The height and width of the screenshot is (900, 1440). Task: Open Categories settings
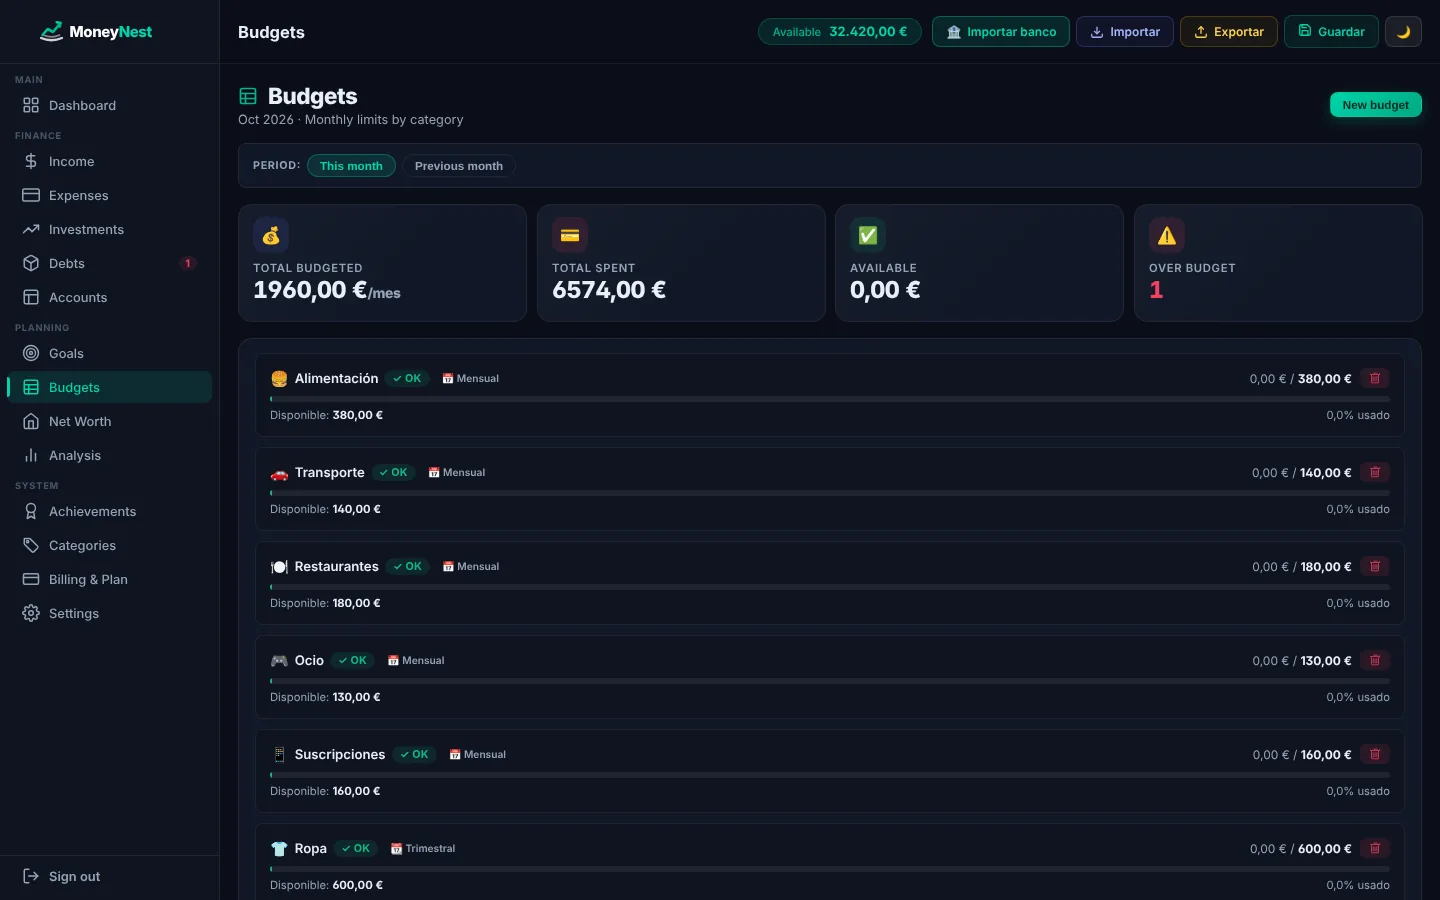109,545
